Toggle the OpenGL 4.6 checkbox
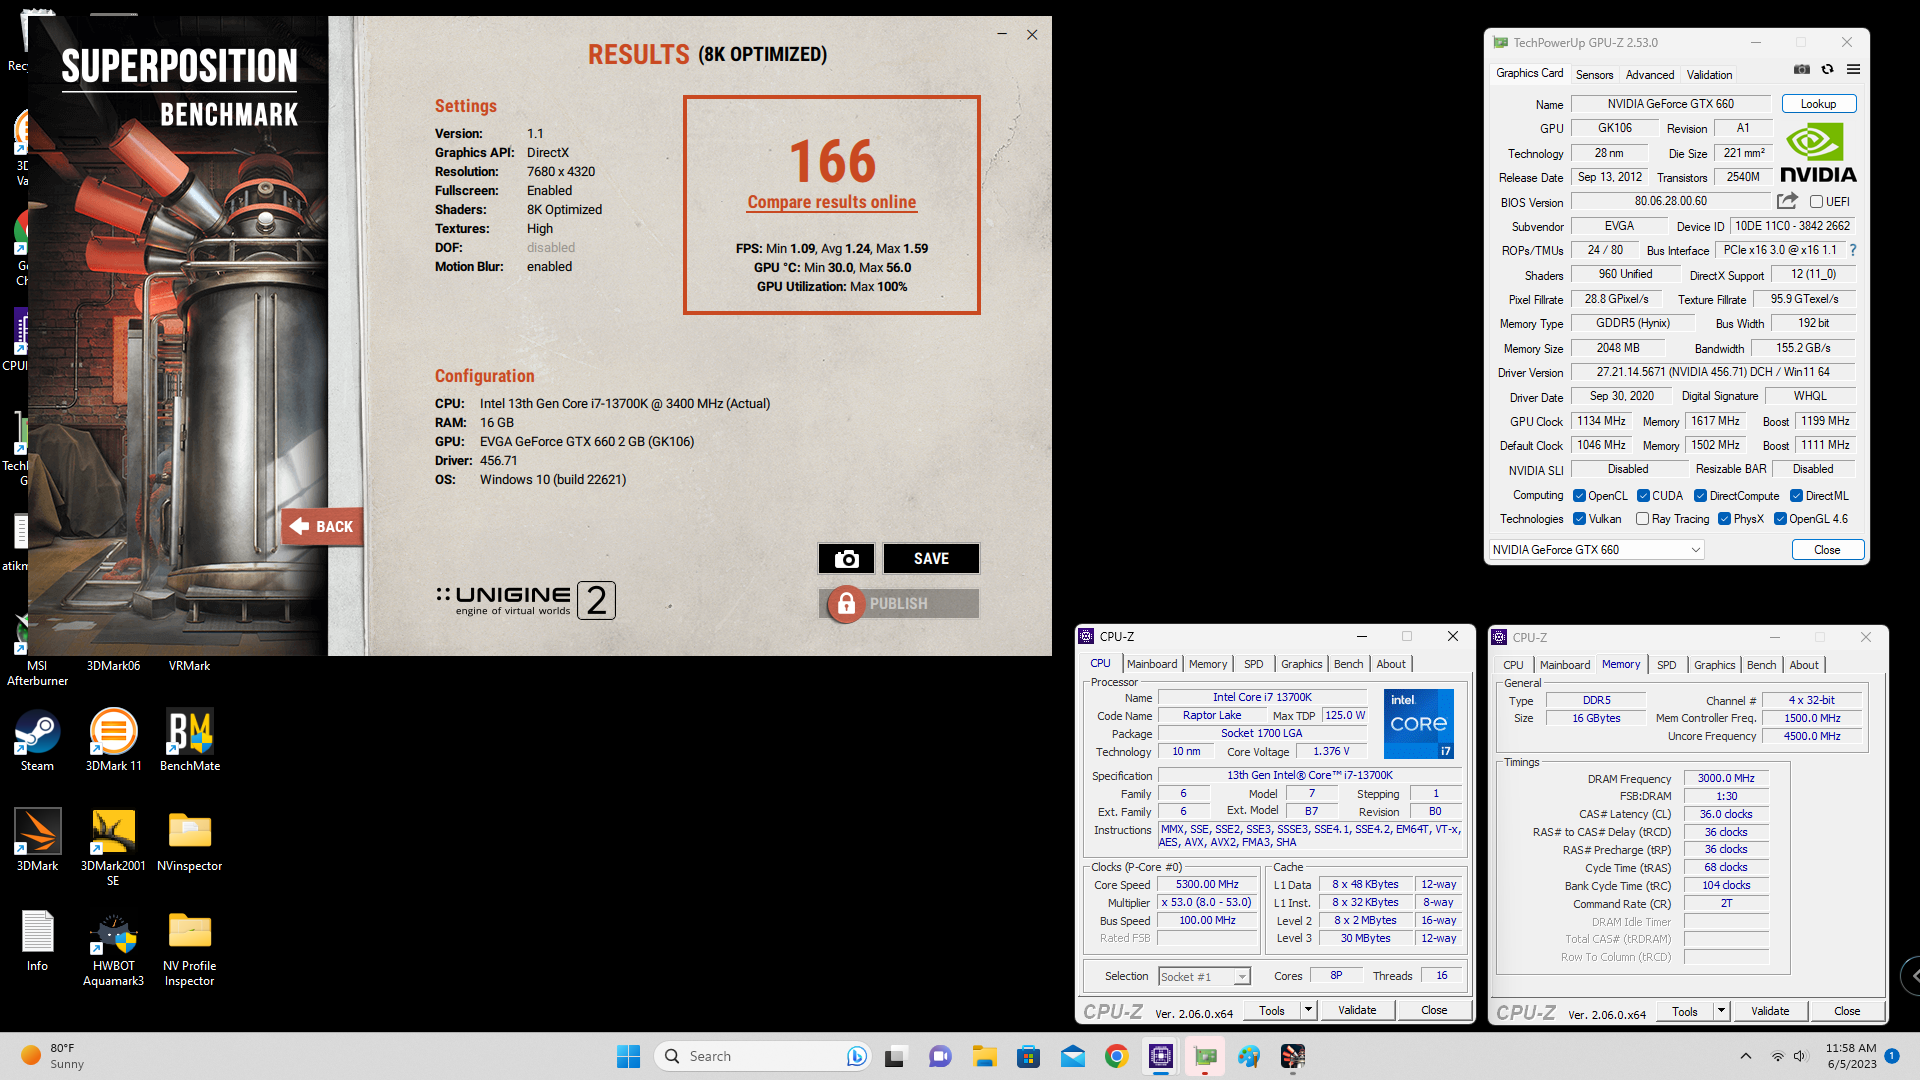 pyautogui.click(x=1780, y=519)
